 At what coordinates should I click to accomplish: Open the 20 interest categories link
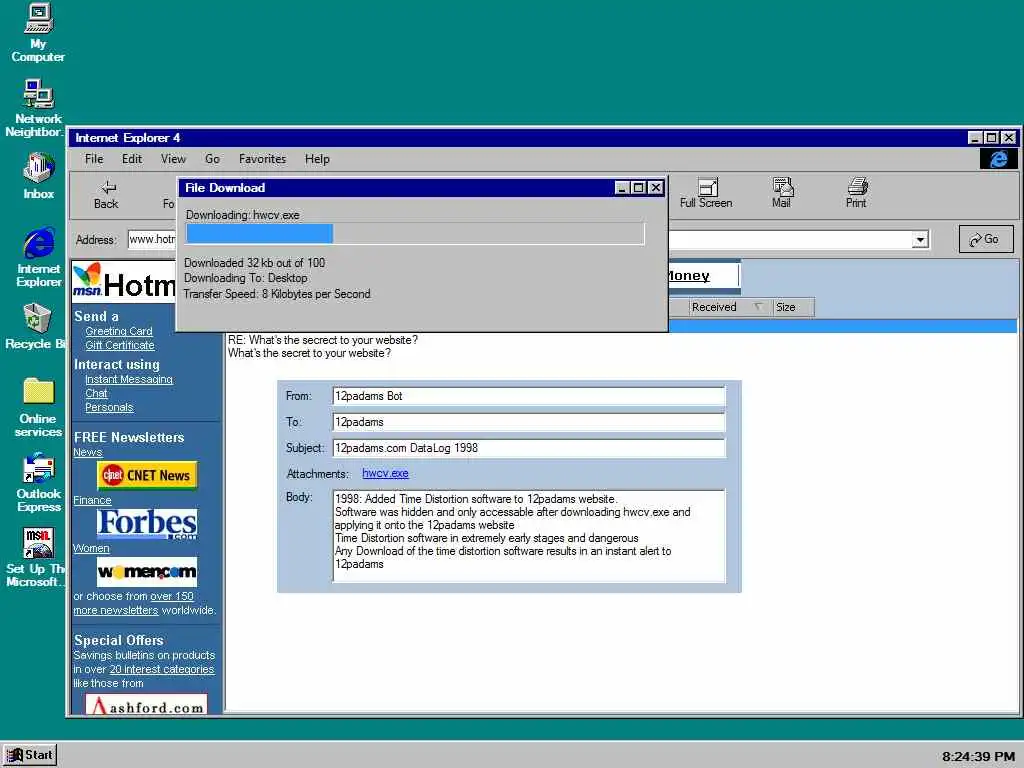click(161, 669)
